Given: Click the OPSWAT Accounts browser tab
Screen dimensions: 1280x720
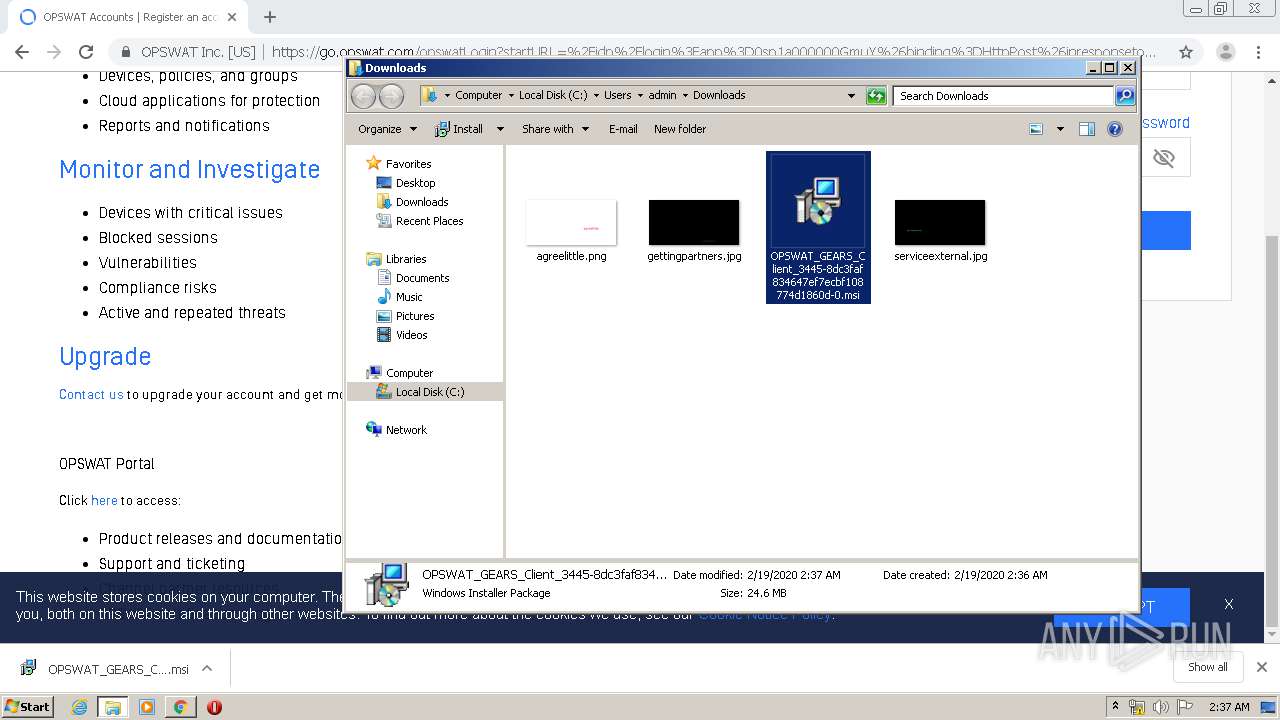Looking at the screenshot, I should coord(126,17).
